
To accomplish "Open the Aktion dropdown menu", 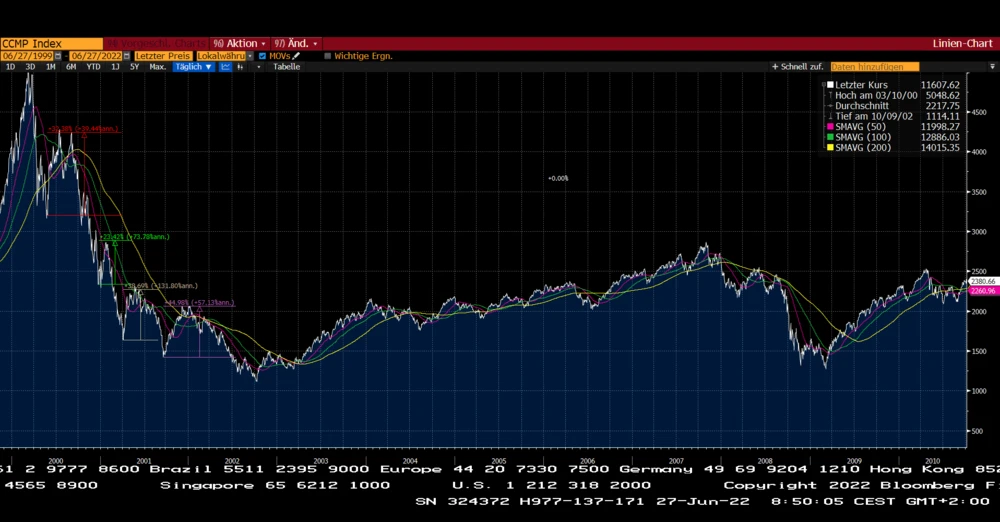I will coord(240,44).
